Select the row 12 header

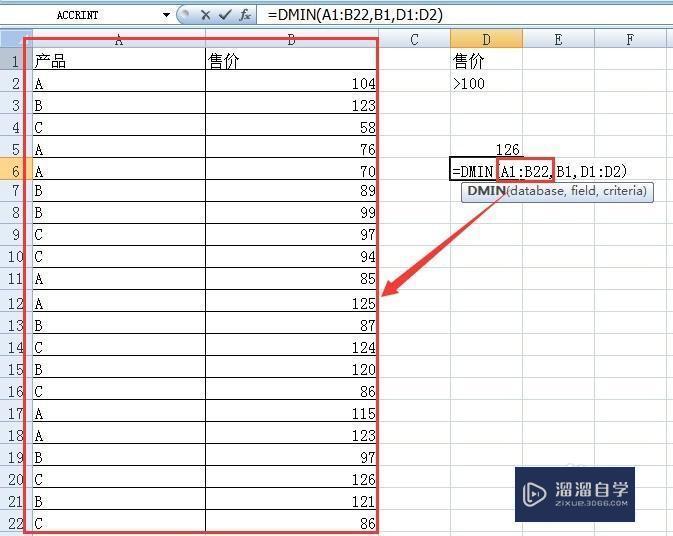(x=16, y=301)
